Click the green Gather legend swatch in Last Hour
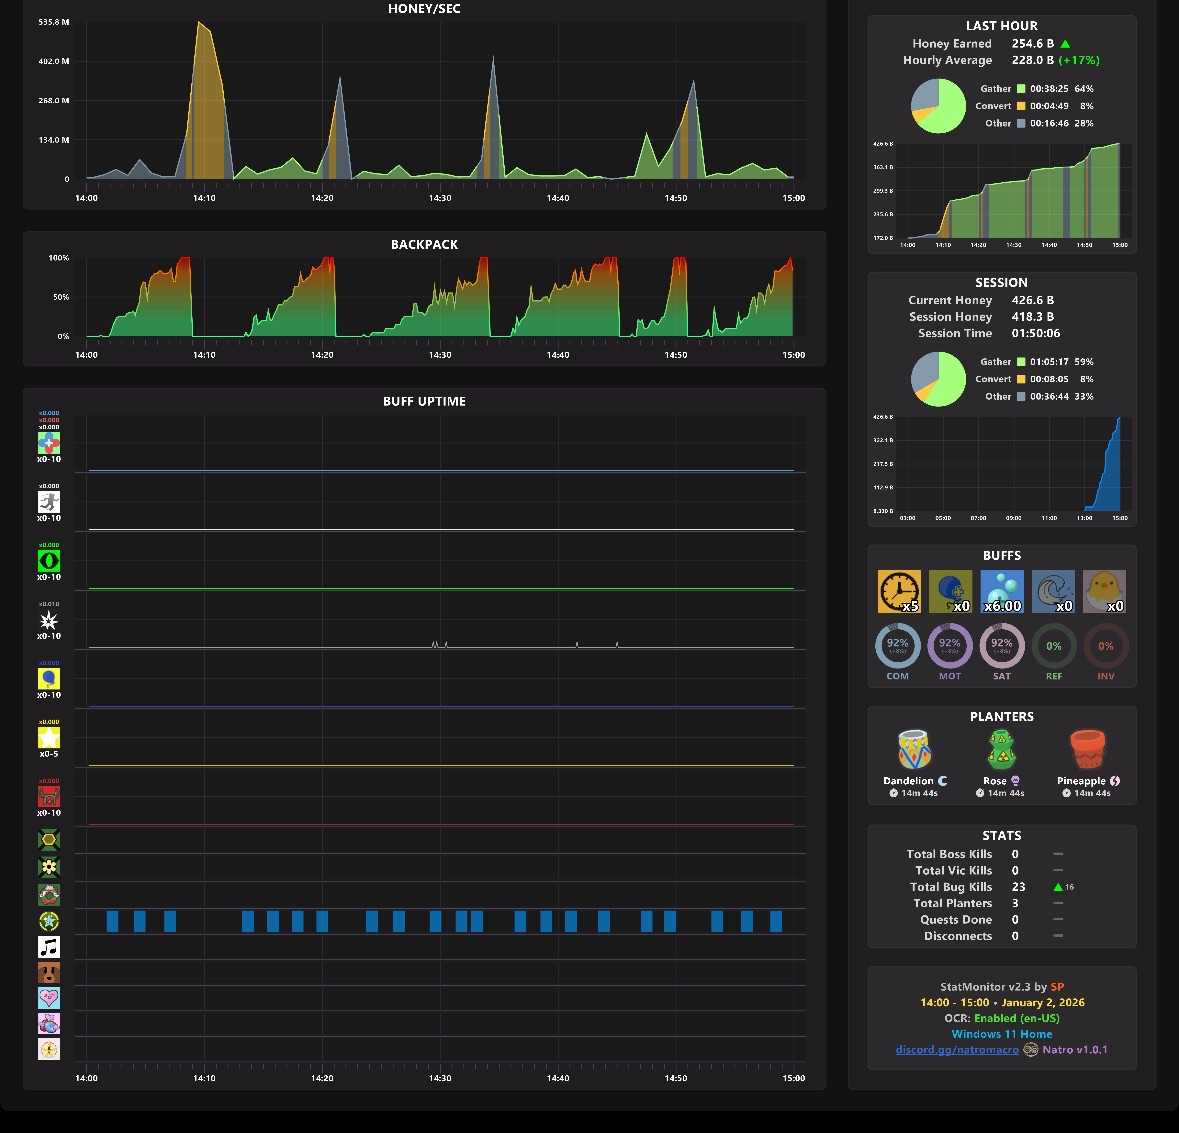 [1021, 89]
